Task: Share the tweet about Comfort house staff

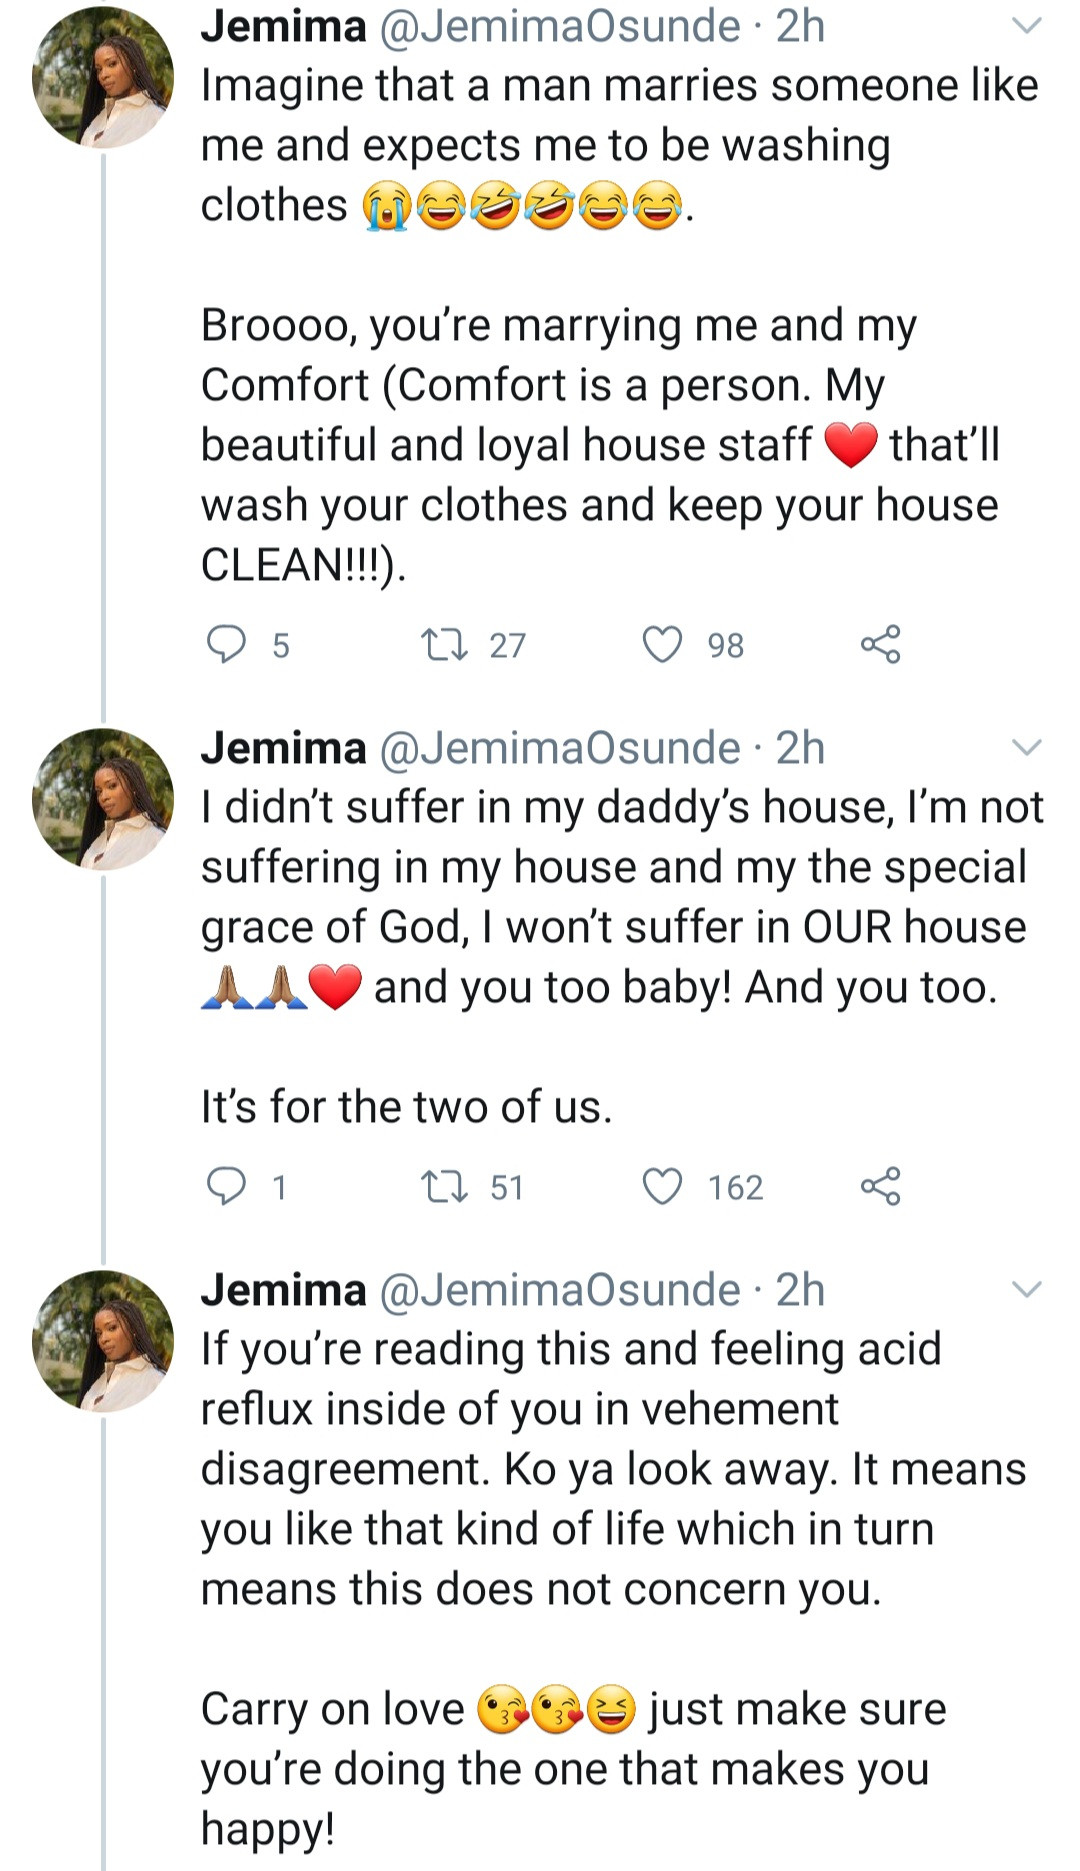Action: [x=880, y=645]
